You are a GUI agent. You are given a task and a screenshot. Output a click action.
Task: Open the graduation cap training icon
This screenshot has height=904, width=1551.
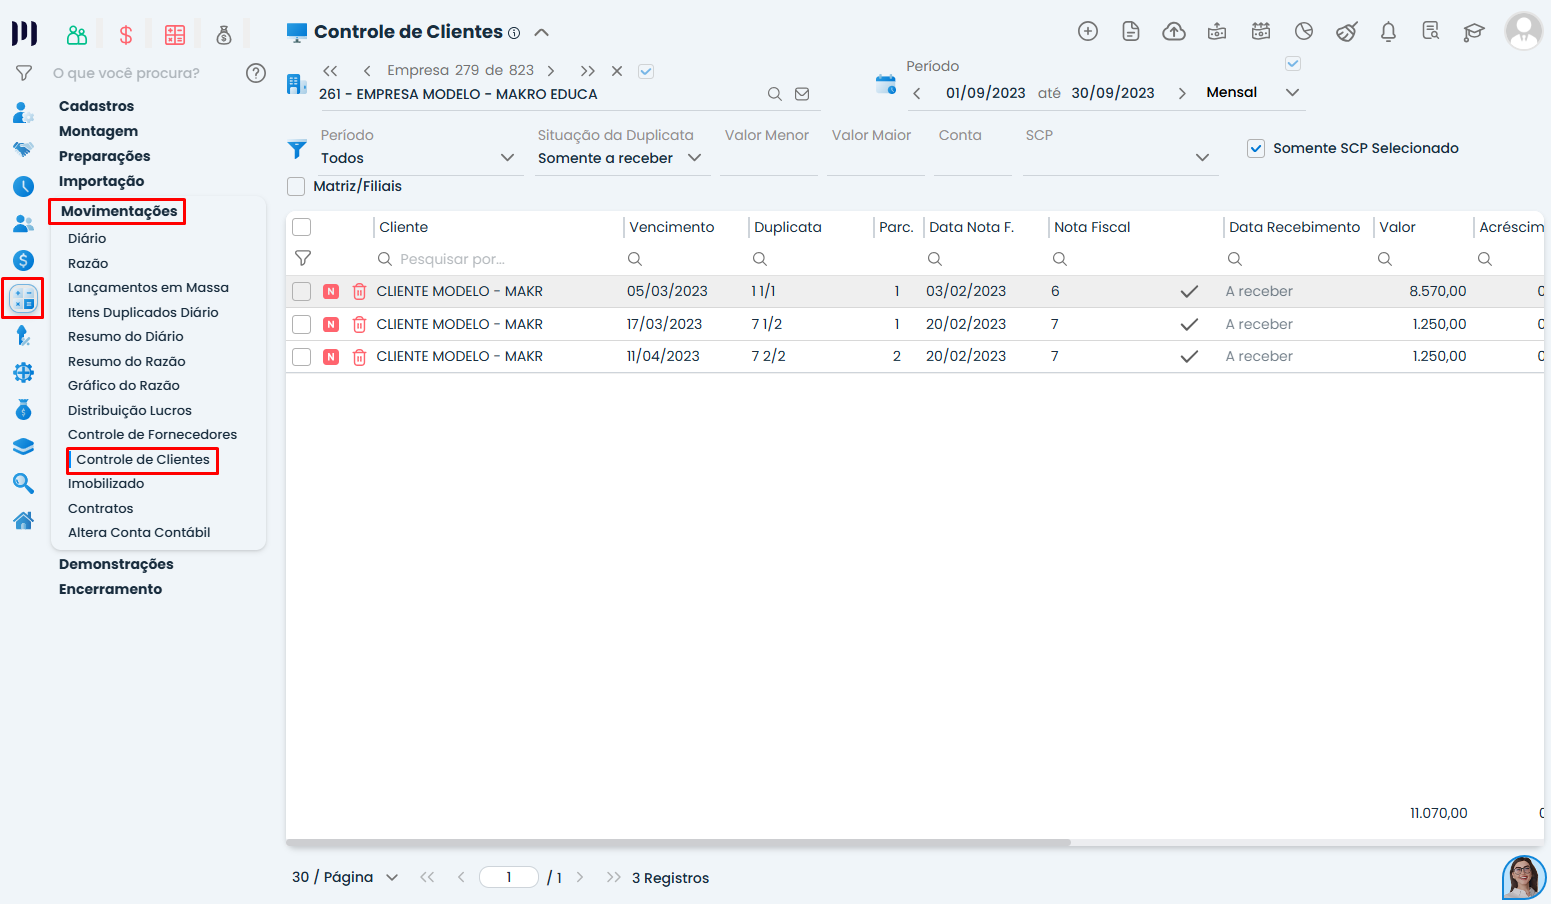(1473, 32)
